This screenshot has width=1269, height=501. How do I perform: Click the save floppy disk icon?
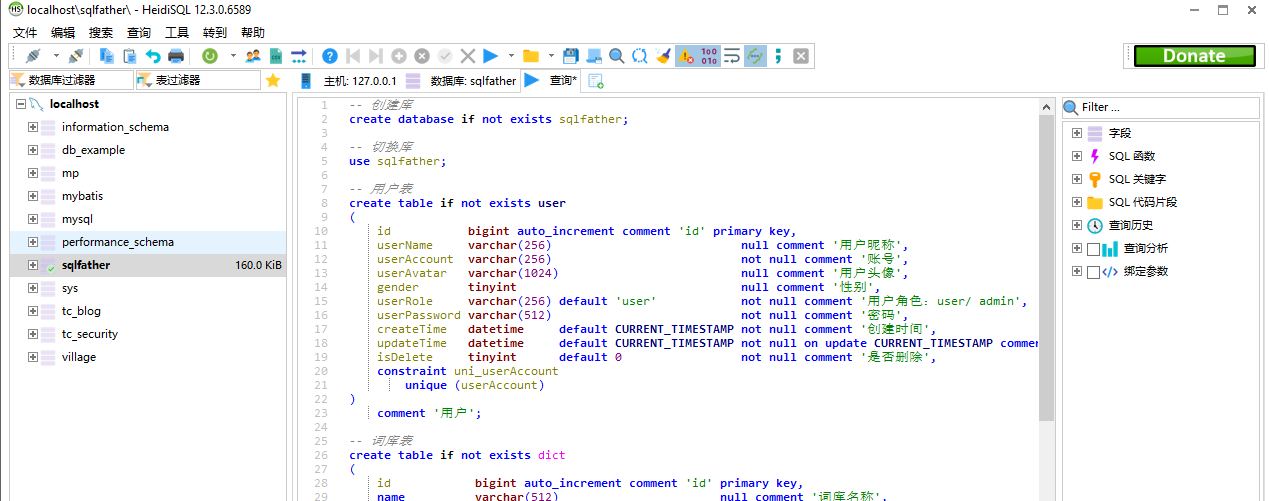tap(571, 56)
